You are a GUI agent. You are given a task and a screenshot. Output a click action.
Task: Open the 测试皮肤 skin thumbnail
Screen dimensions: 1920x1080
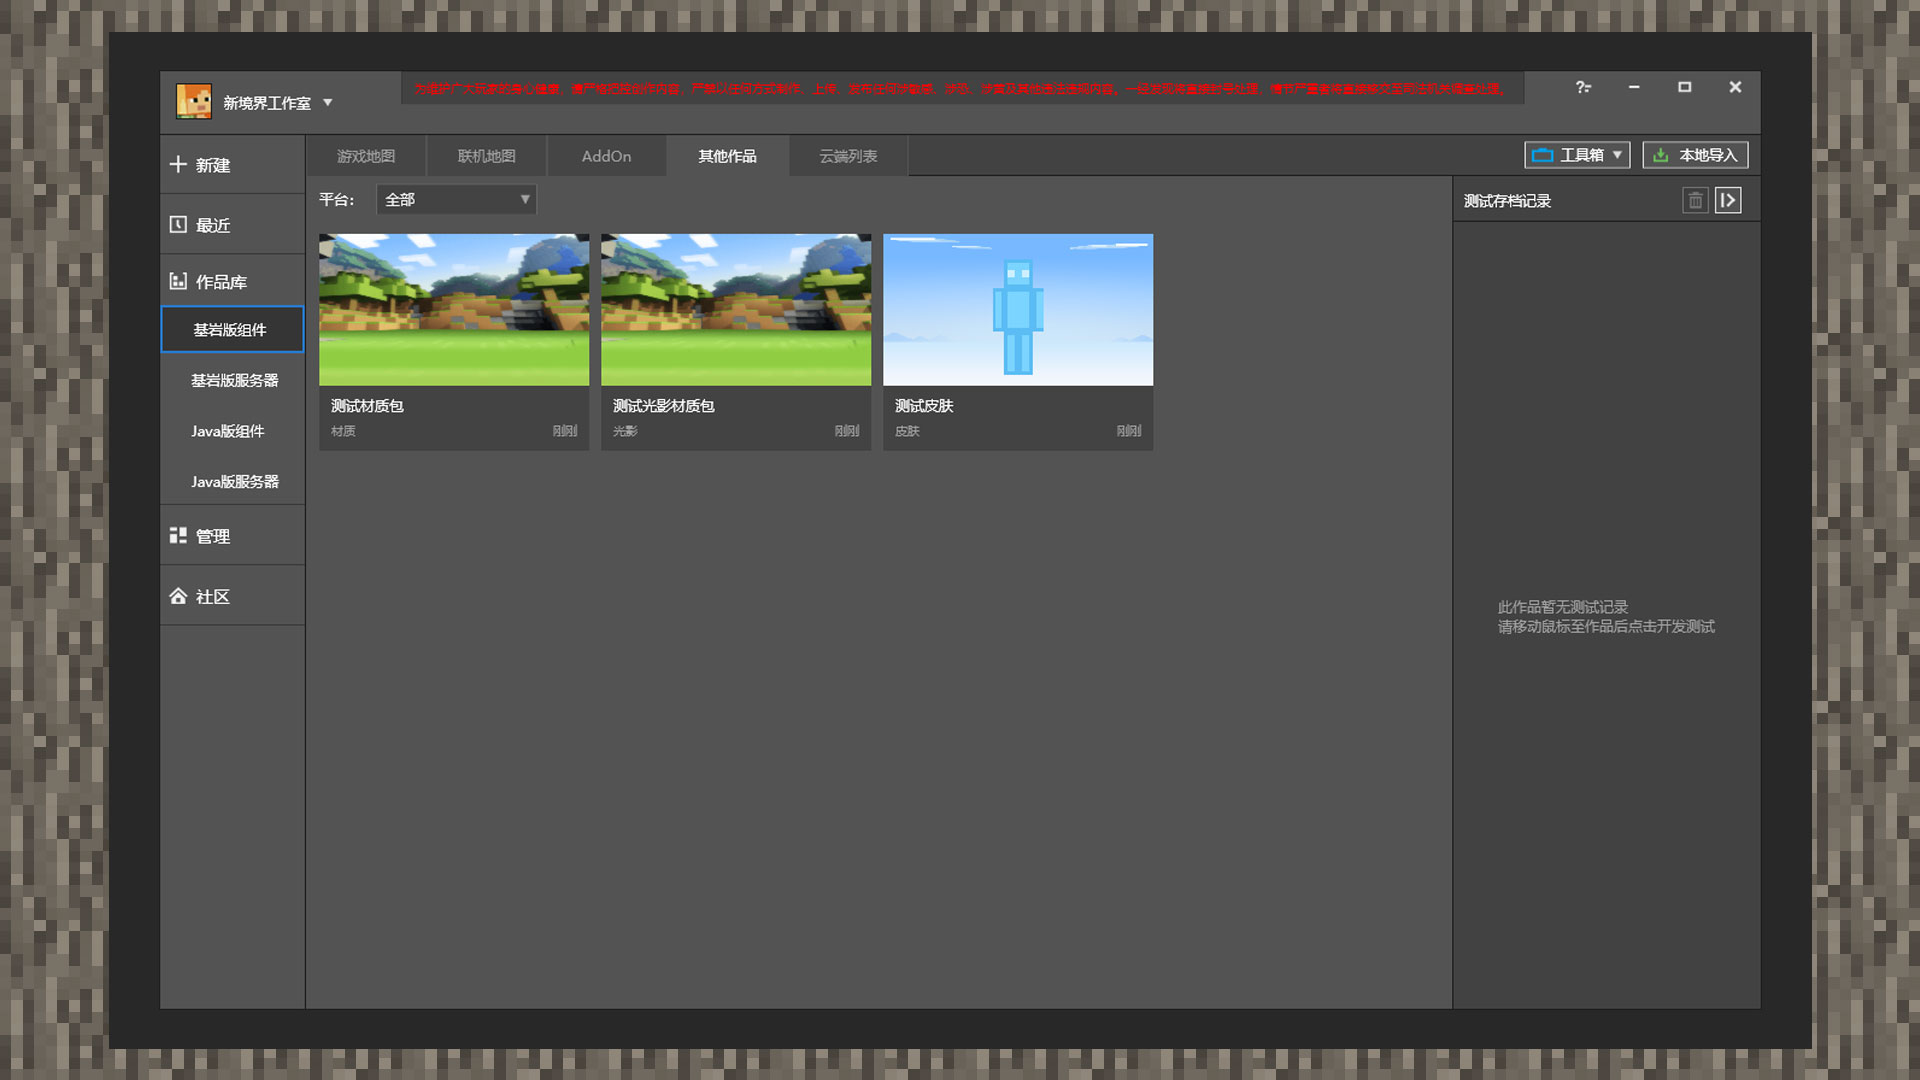coord(1018,310)
